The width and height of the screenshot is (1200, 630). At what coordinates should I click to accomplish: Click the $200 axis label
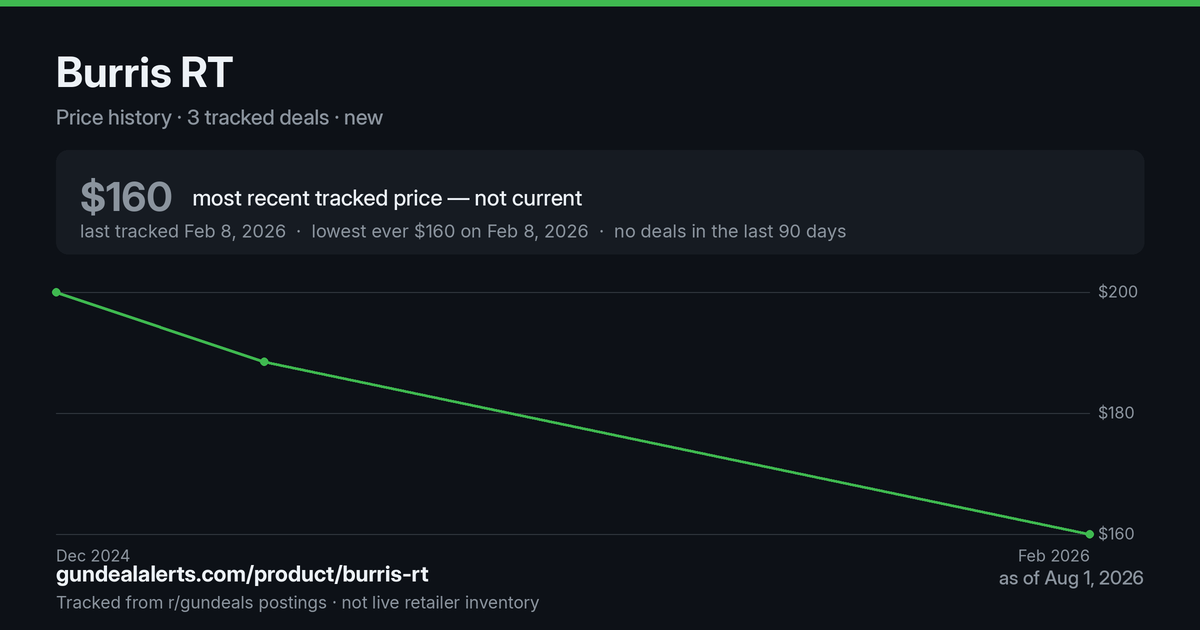1116,292
